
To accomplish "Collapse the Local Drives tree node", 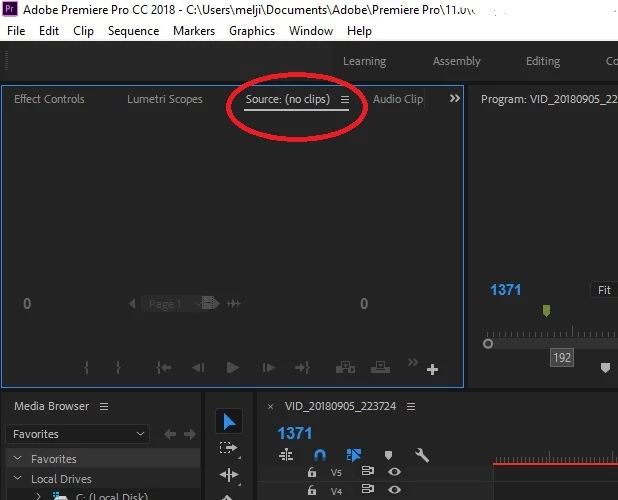I will (17, 478).
